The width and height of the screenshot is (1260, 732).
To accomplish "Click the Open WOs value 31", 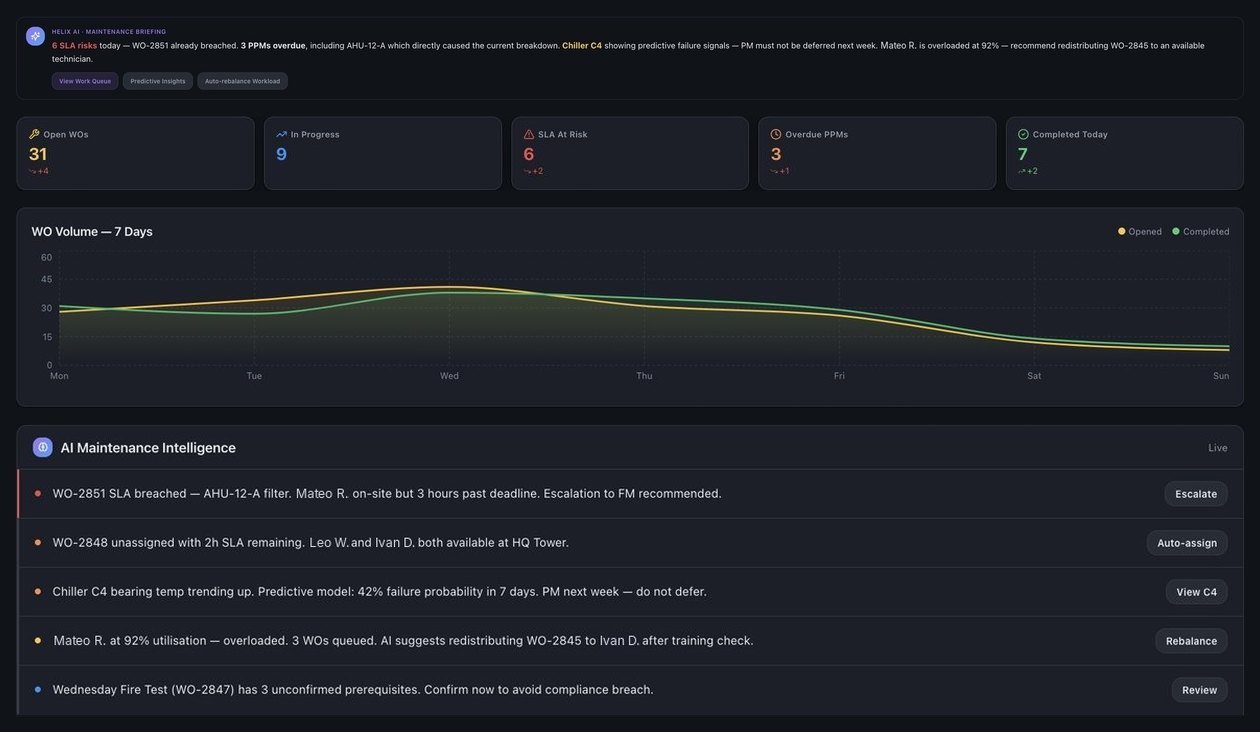I will coord(38,154).
